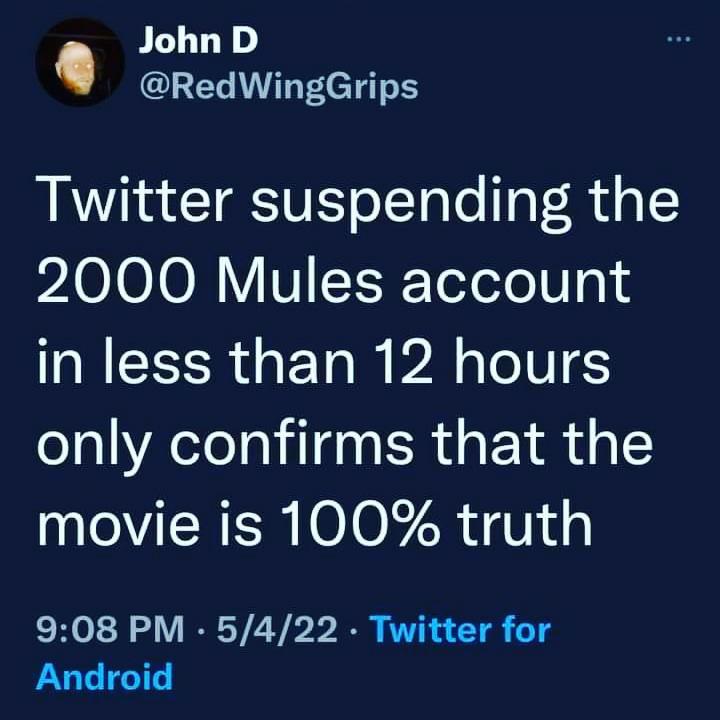
Task: Select the "Twitter suspending the" tweet line
Action: click(358, 204)
